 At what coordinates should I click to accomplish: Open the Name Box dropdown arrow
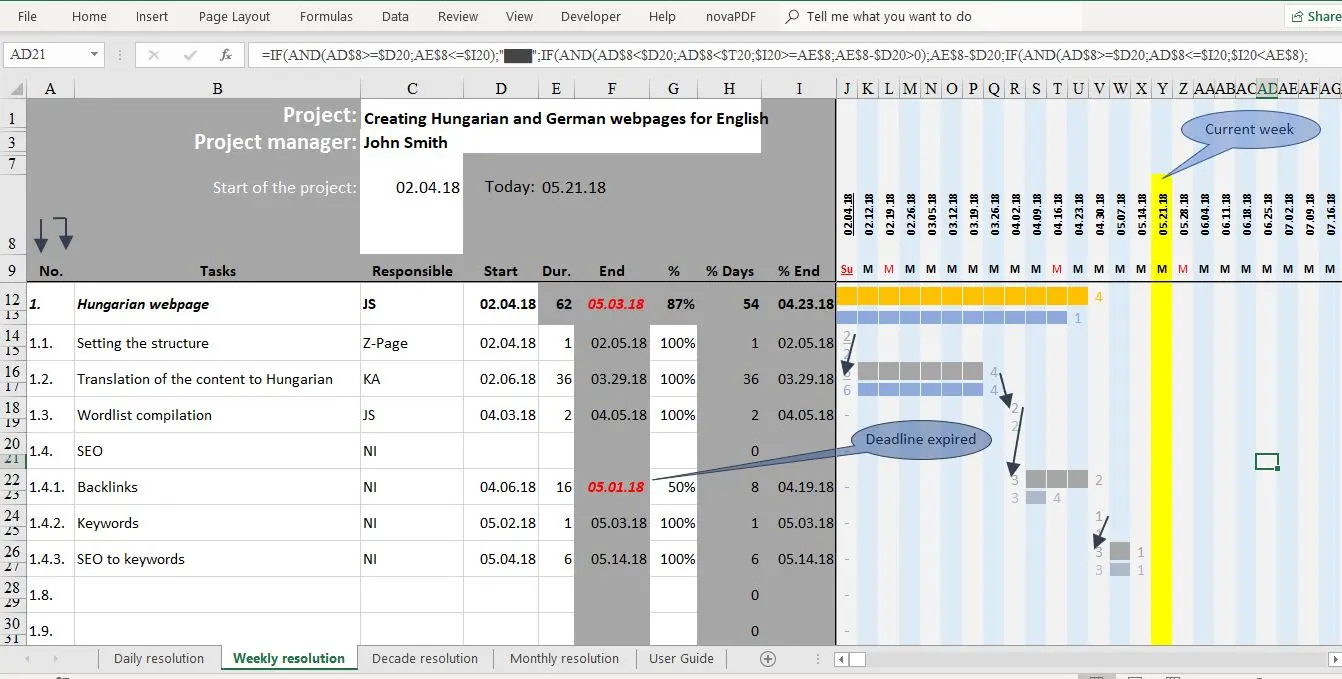tap(95, 55)
